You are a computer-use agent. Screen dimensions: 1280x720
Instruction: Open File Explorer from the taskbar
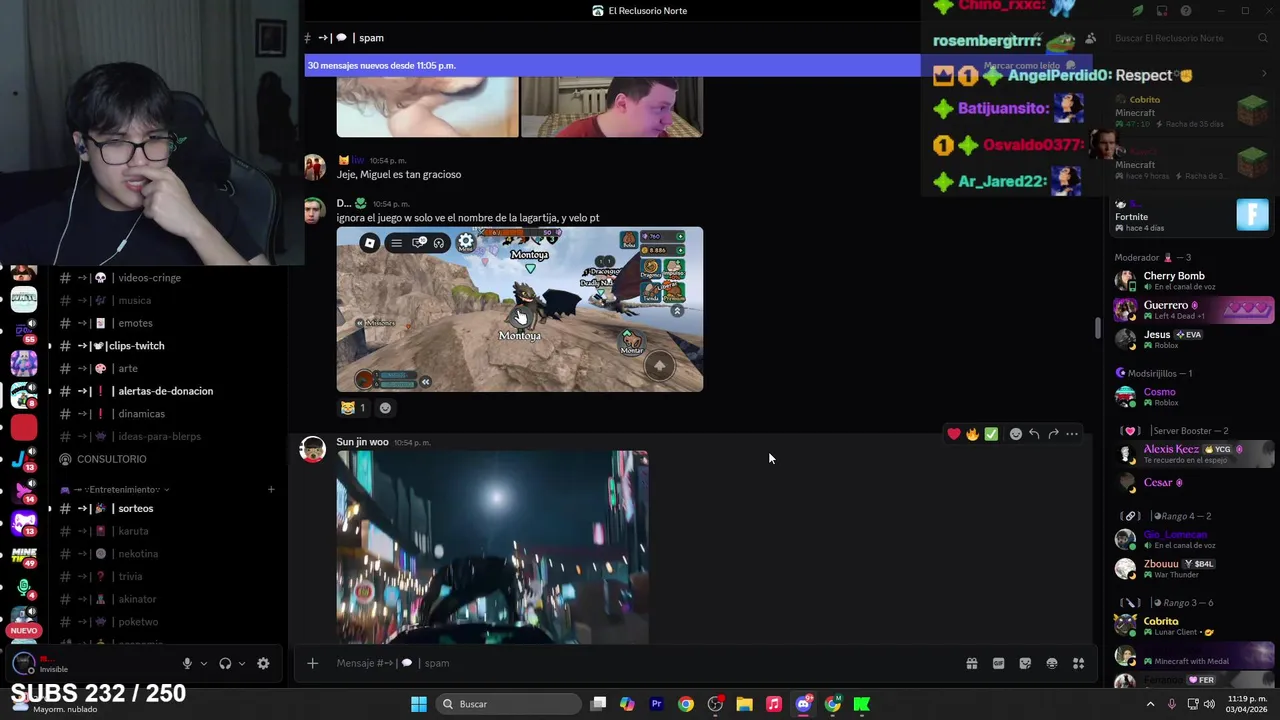744,704
